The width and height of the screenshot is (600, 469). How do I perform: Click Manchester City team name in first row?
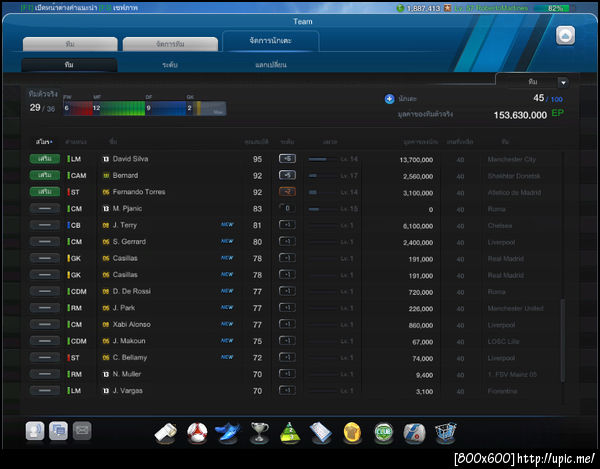point(512,159)
